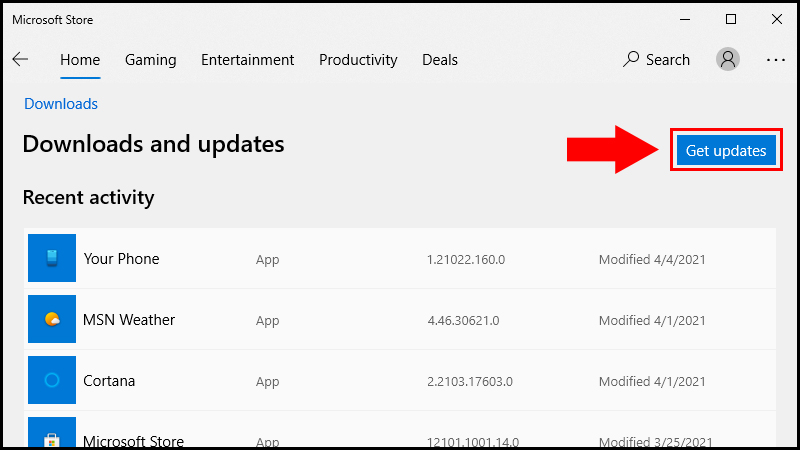Select the Your Phone app name
The image size is (800, 450).
(x=121, y=259)
